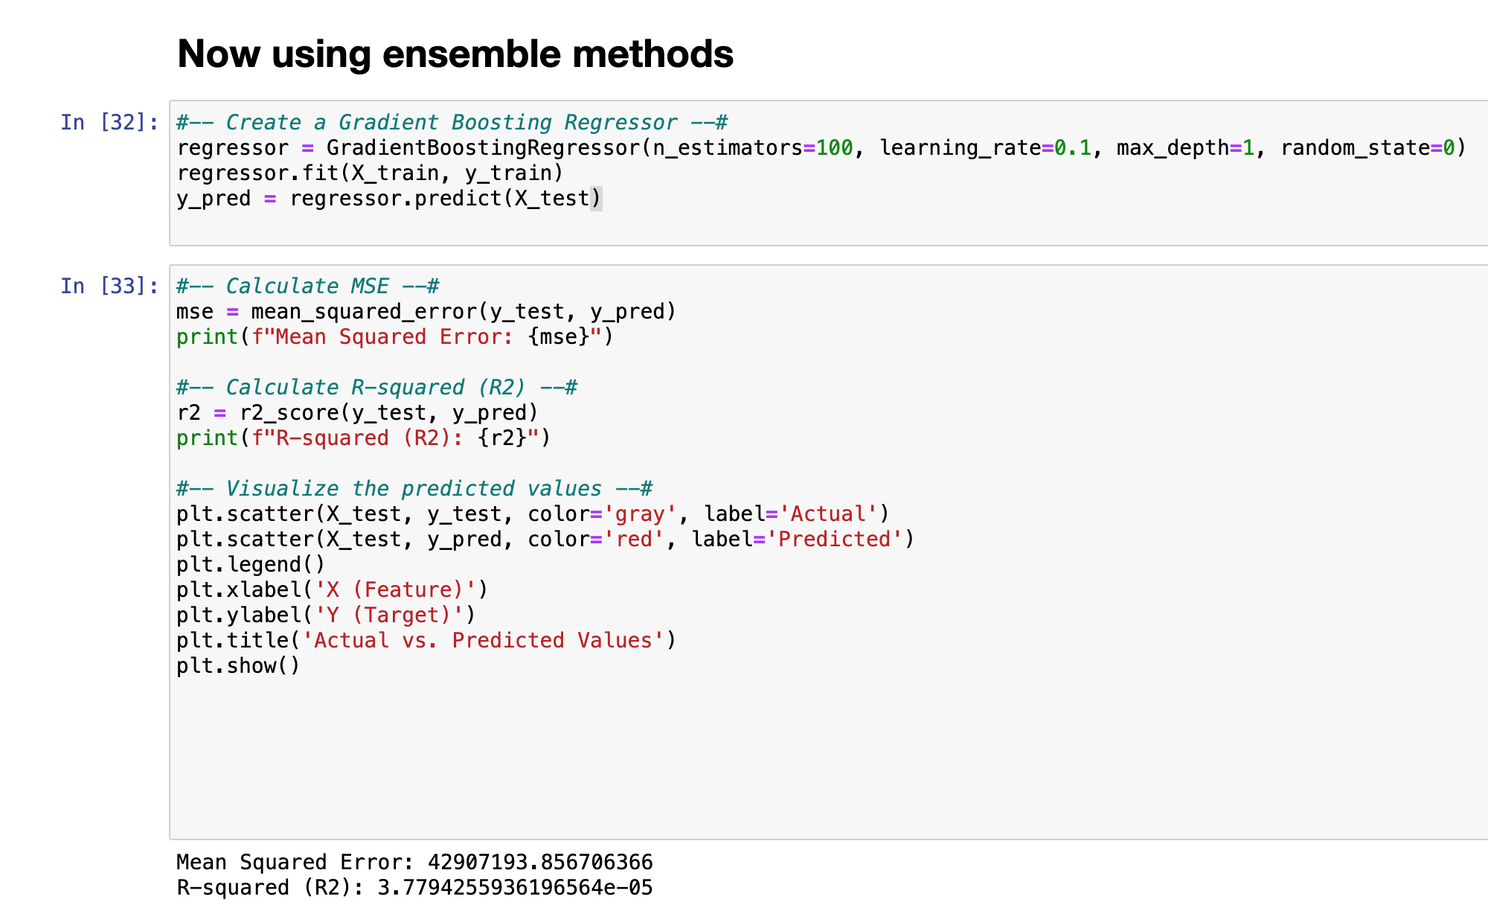Click the R-squared (R2) output line
This screenshot has width=1488, height=905.
[x=414, y=887]
